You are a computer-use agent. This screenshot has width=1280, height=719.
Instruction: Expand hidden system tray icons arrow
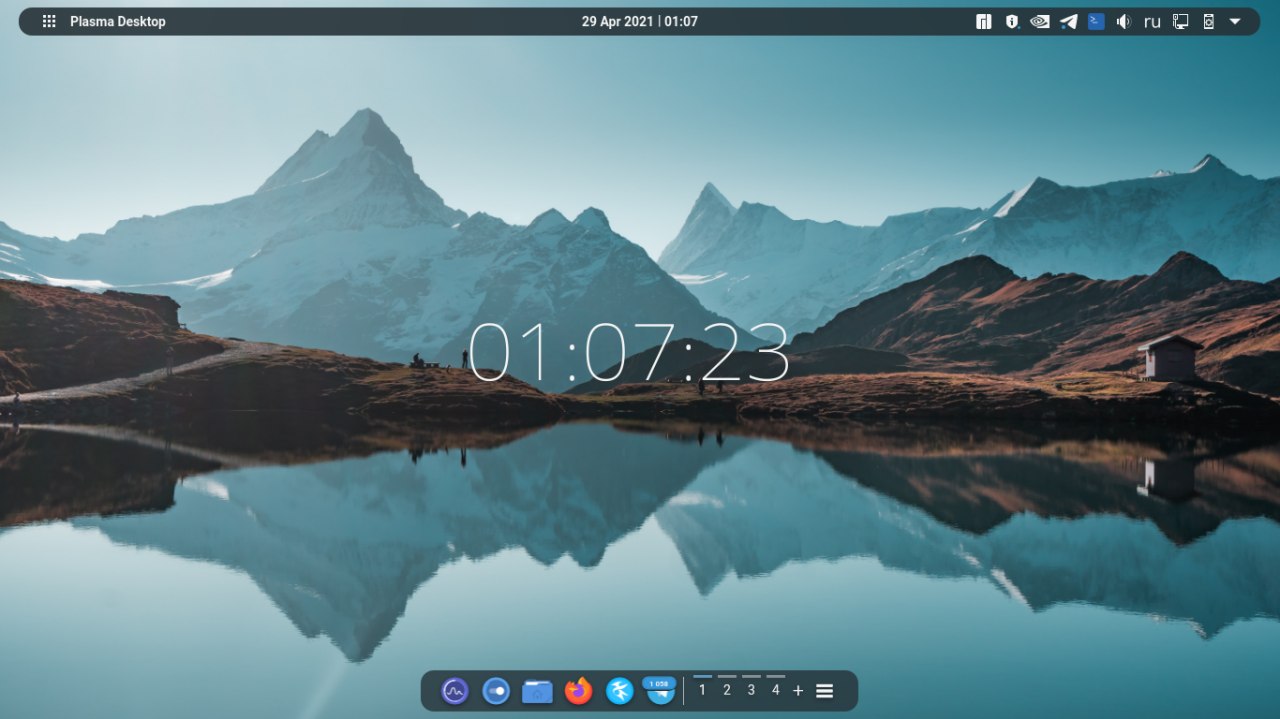click(1235, 21)
